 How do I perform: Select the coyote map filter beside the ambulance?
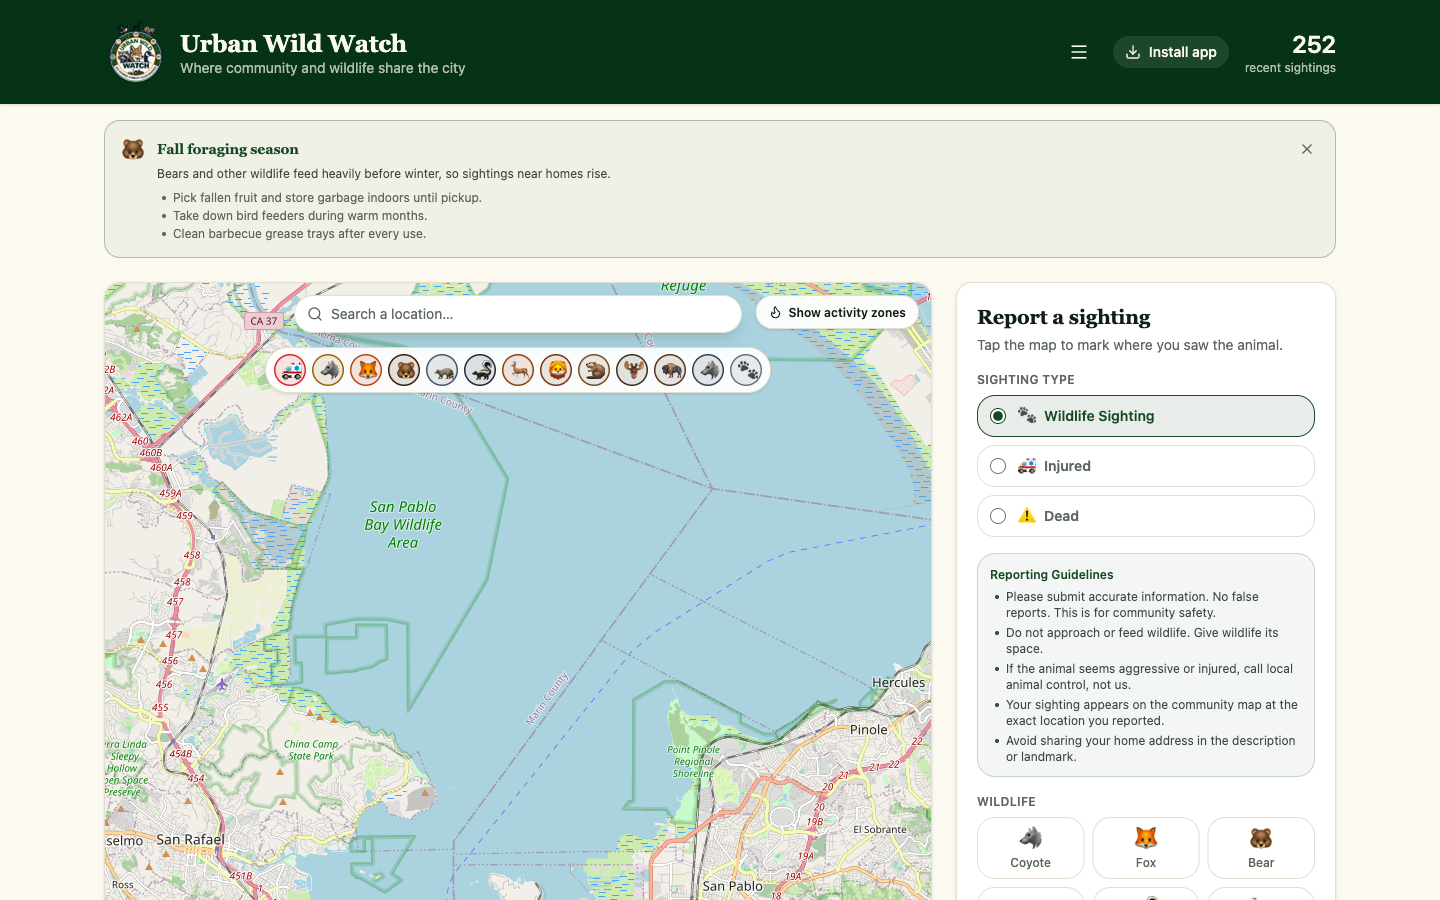pos(328,370)
